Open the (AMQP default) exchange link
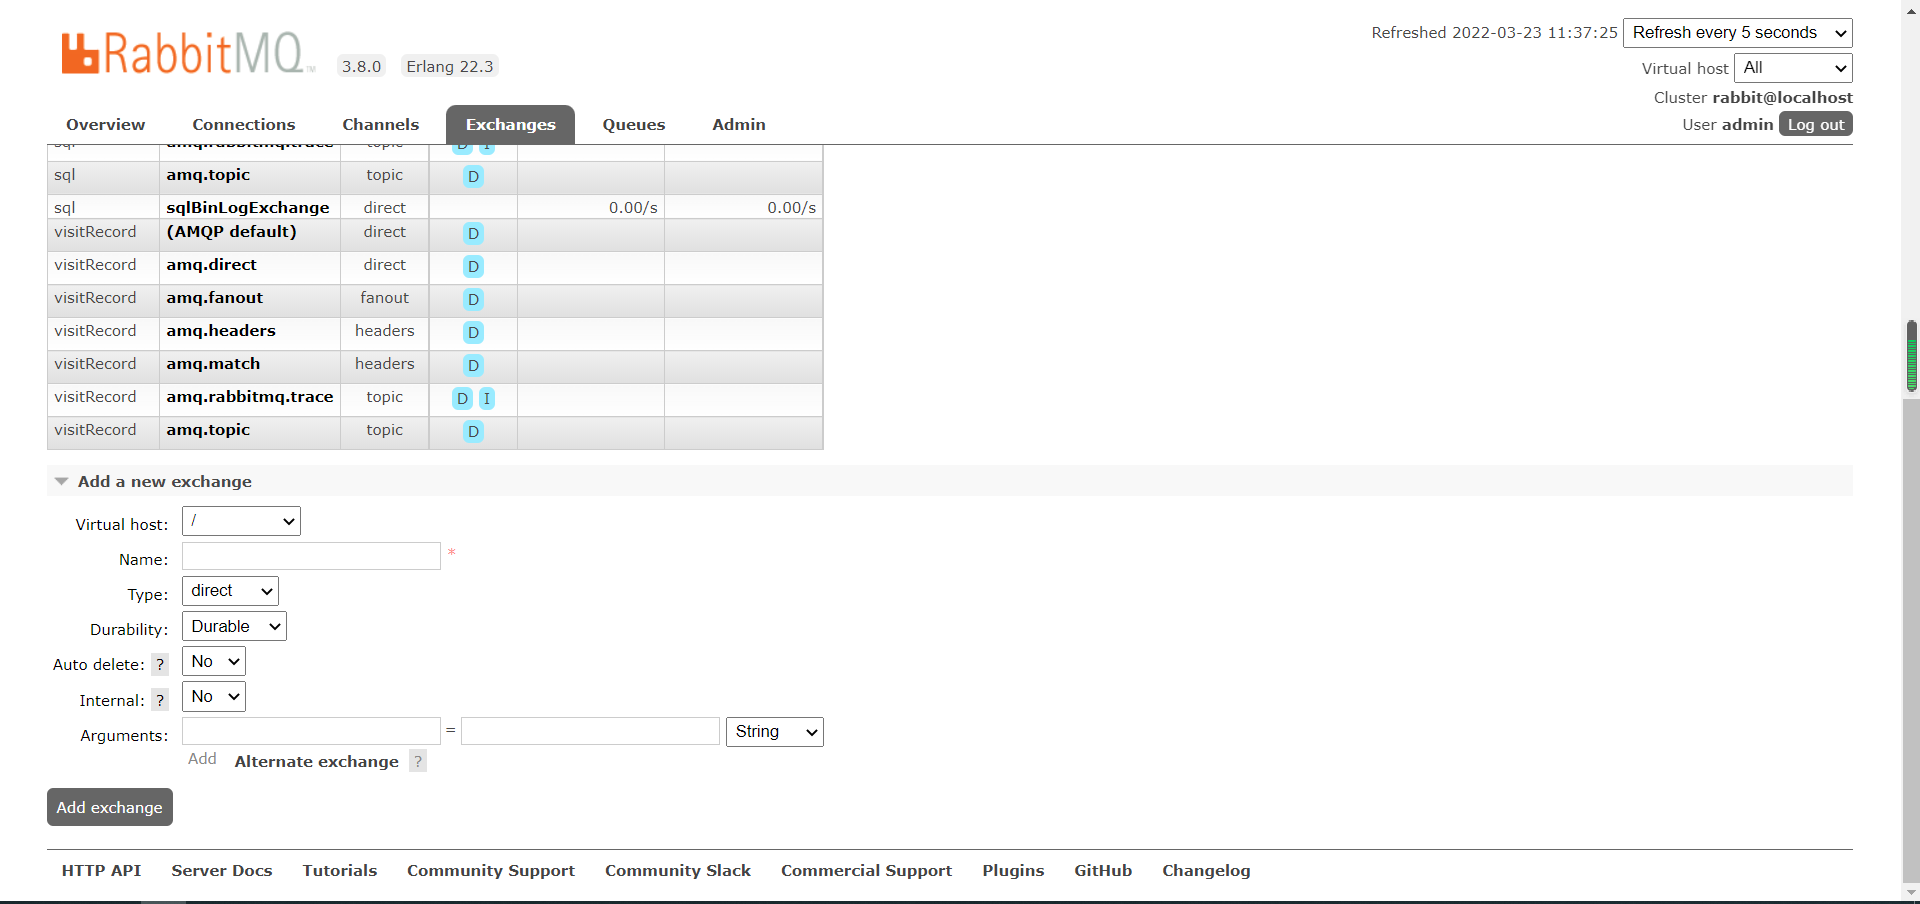Image resolution: width=1920 pixels, height=904 pixels. [x=232, y=232]
